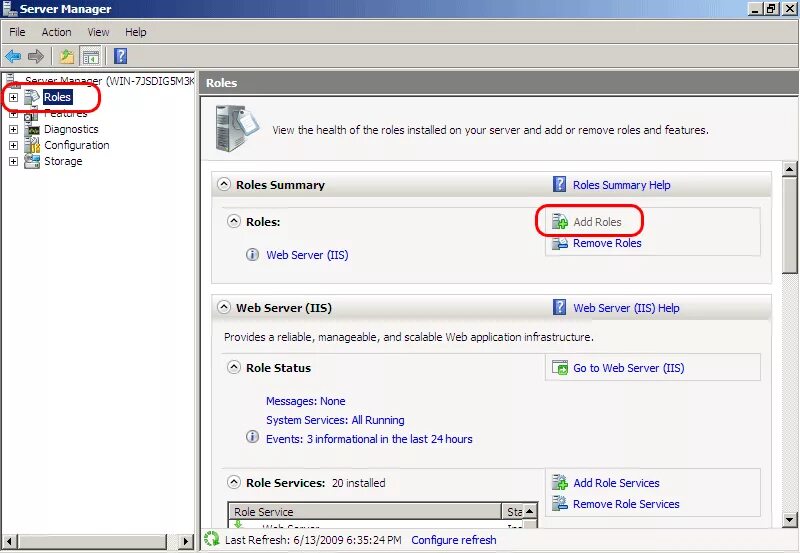Open the File menu

point(17,32)
